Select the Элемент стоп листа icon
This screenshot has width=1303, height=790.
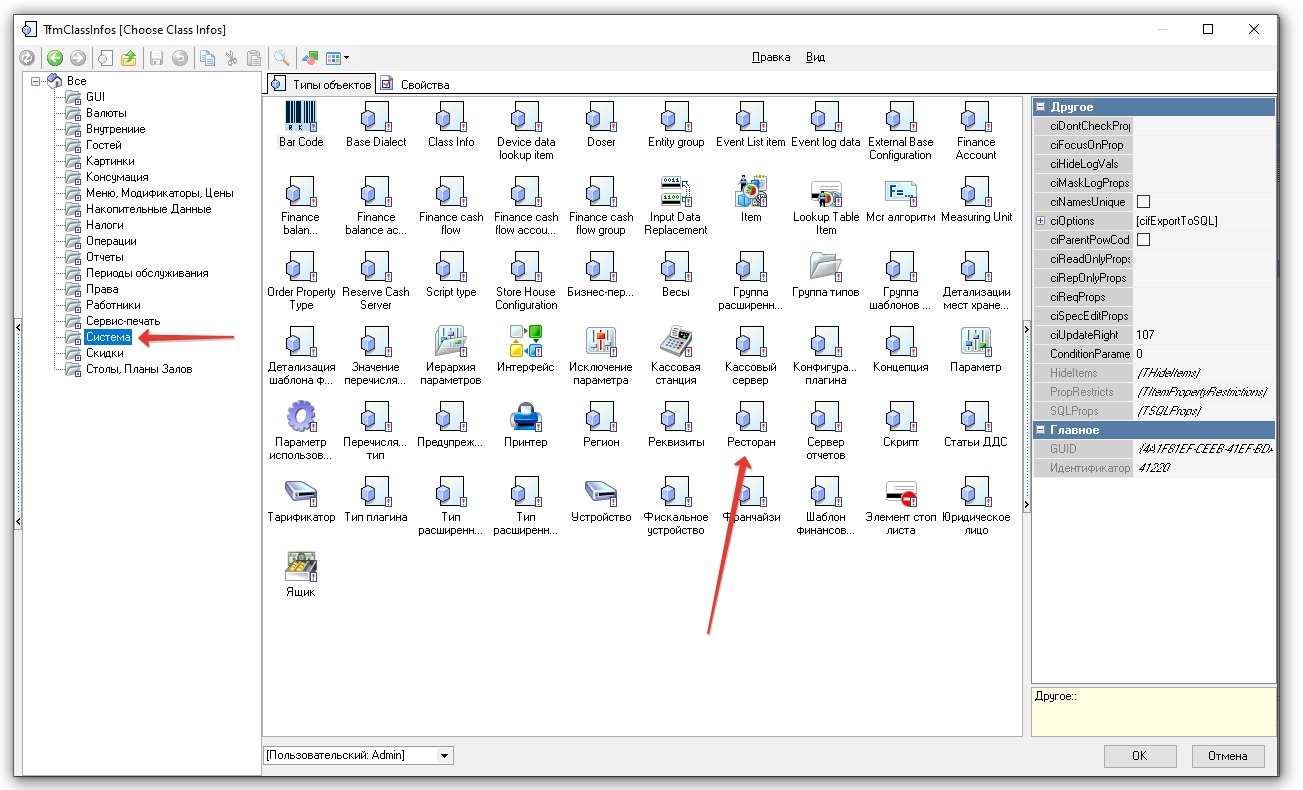tap(901, 506)
